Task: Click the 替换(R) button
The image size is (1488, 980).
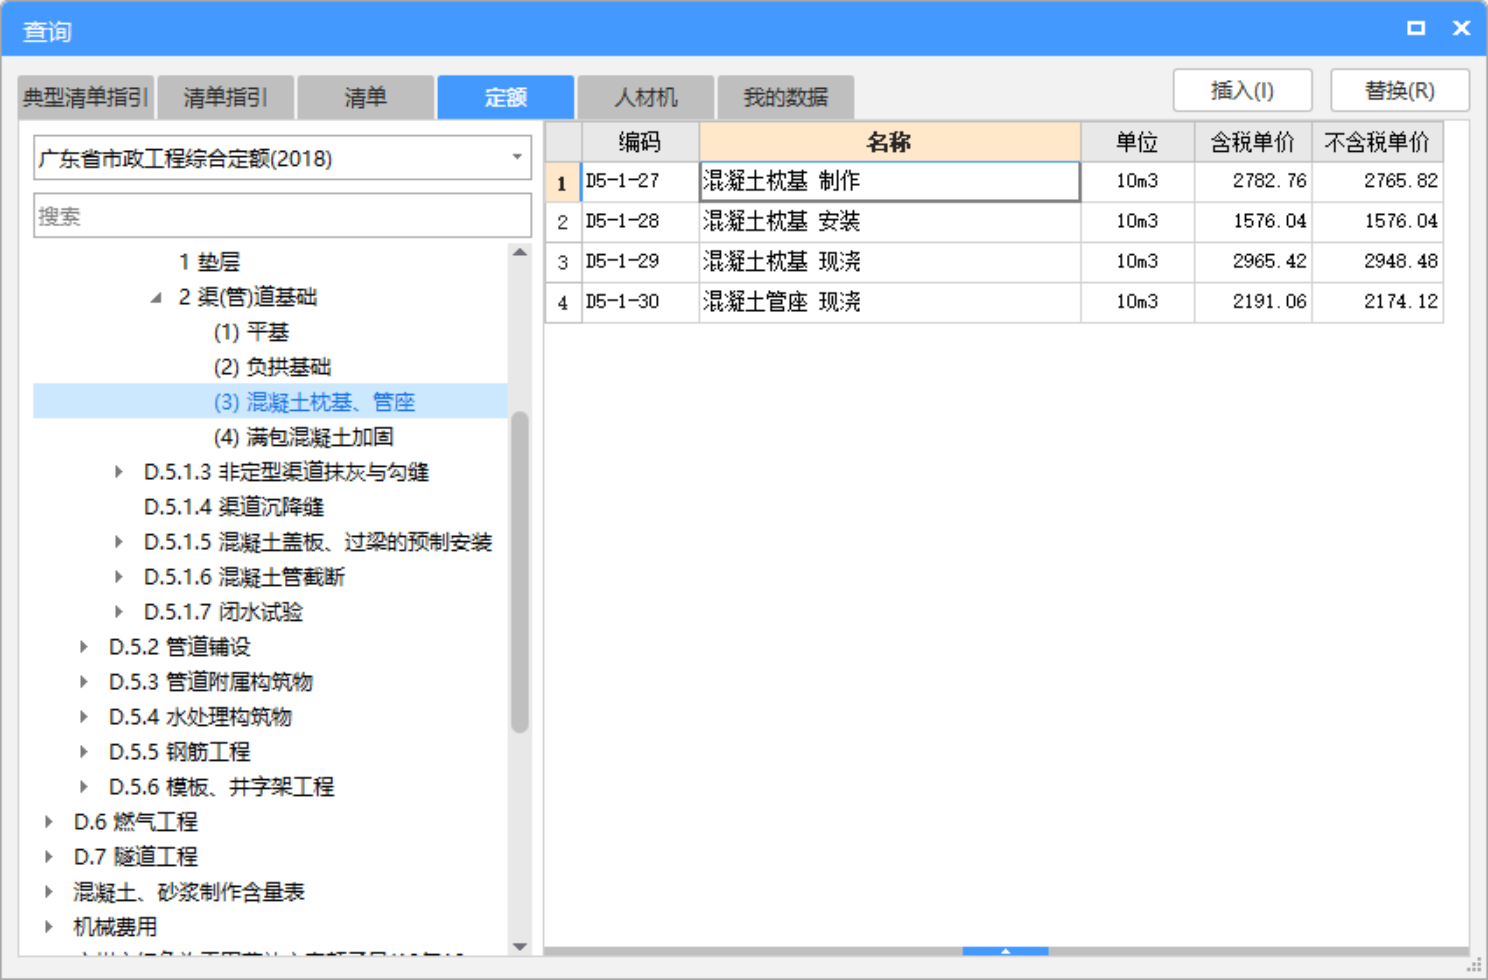Action: [1400, 91]
